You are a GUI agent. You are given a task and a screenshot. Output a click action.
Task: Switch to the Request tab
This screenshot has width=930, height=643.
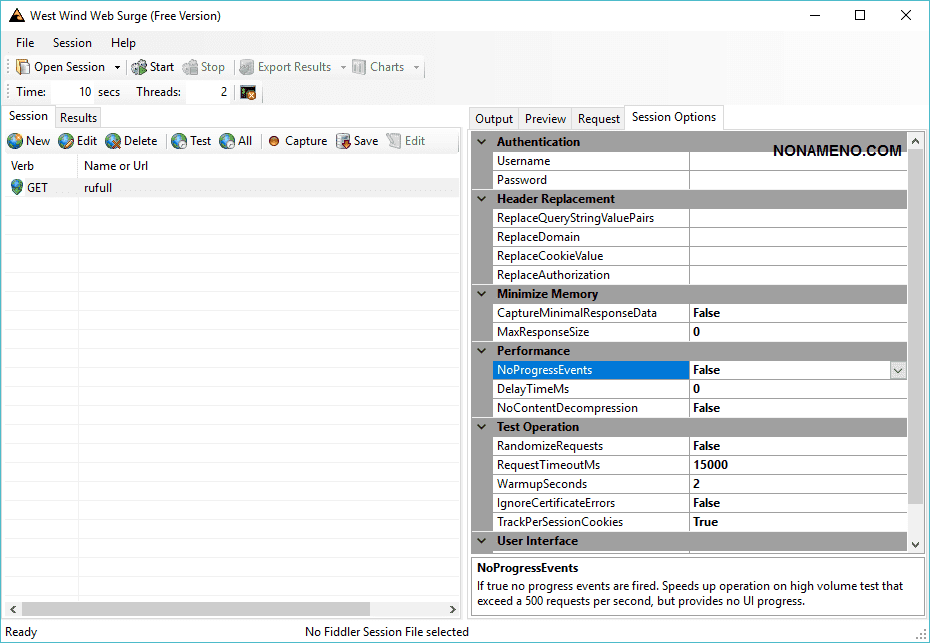coord(598,119)
